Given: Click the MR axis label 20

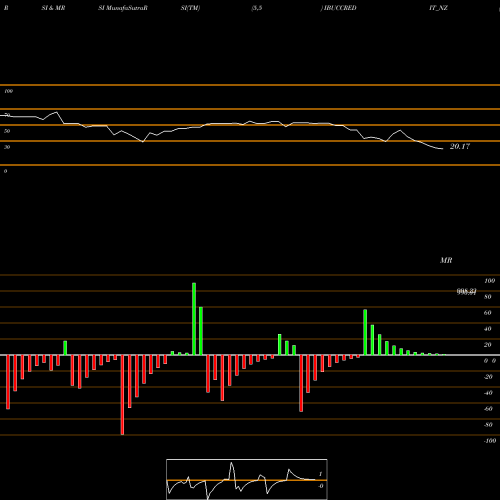Looking at the screenshot, I should click(x=487, y=345).
